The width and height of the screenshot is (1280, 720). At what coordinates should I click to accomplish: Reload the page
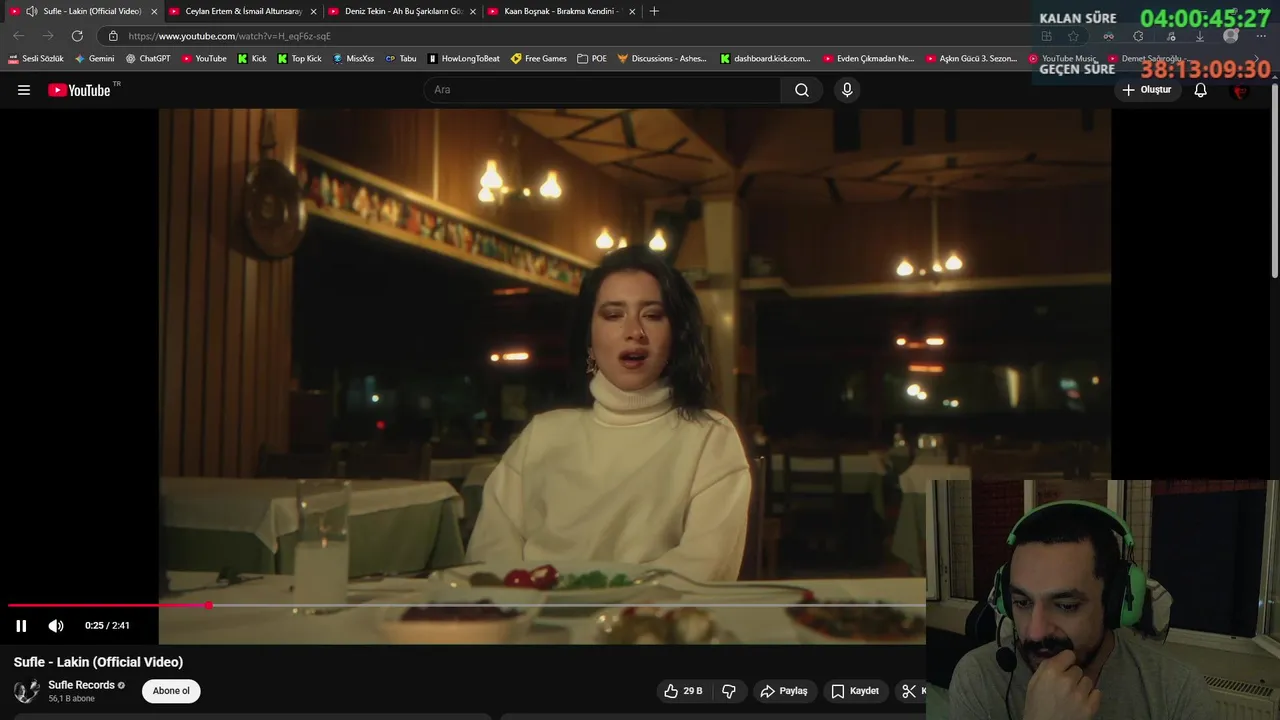[x=77, y=36]
